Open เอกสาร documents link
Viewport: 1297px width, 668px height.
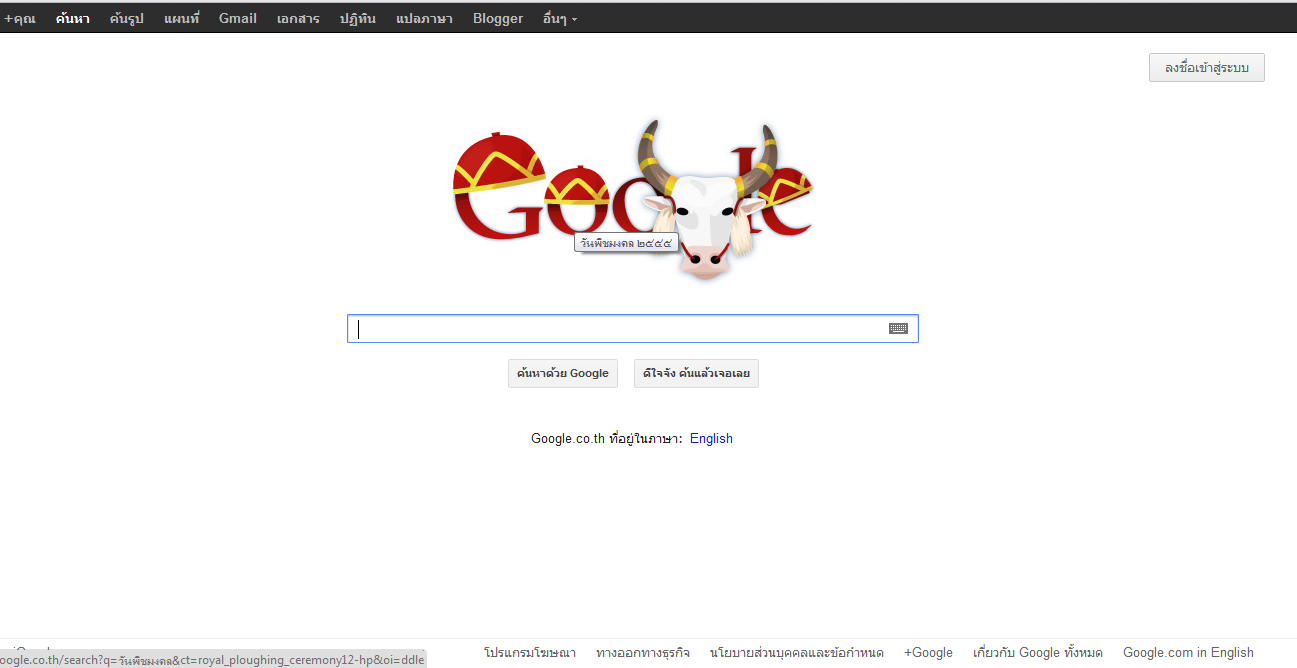click(x=298, y=18)
